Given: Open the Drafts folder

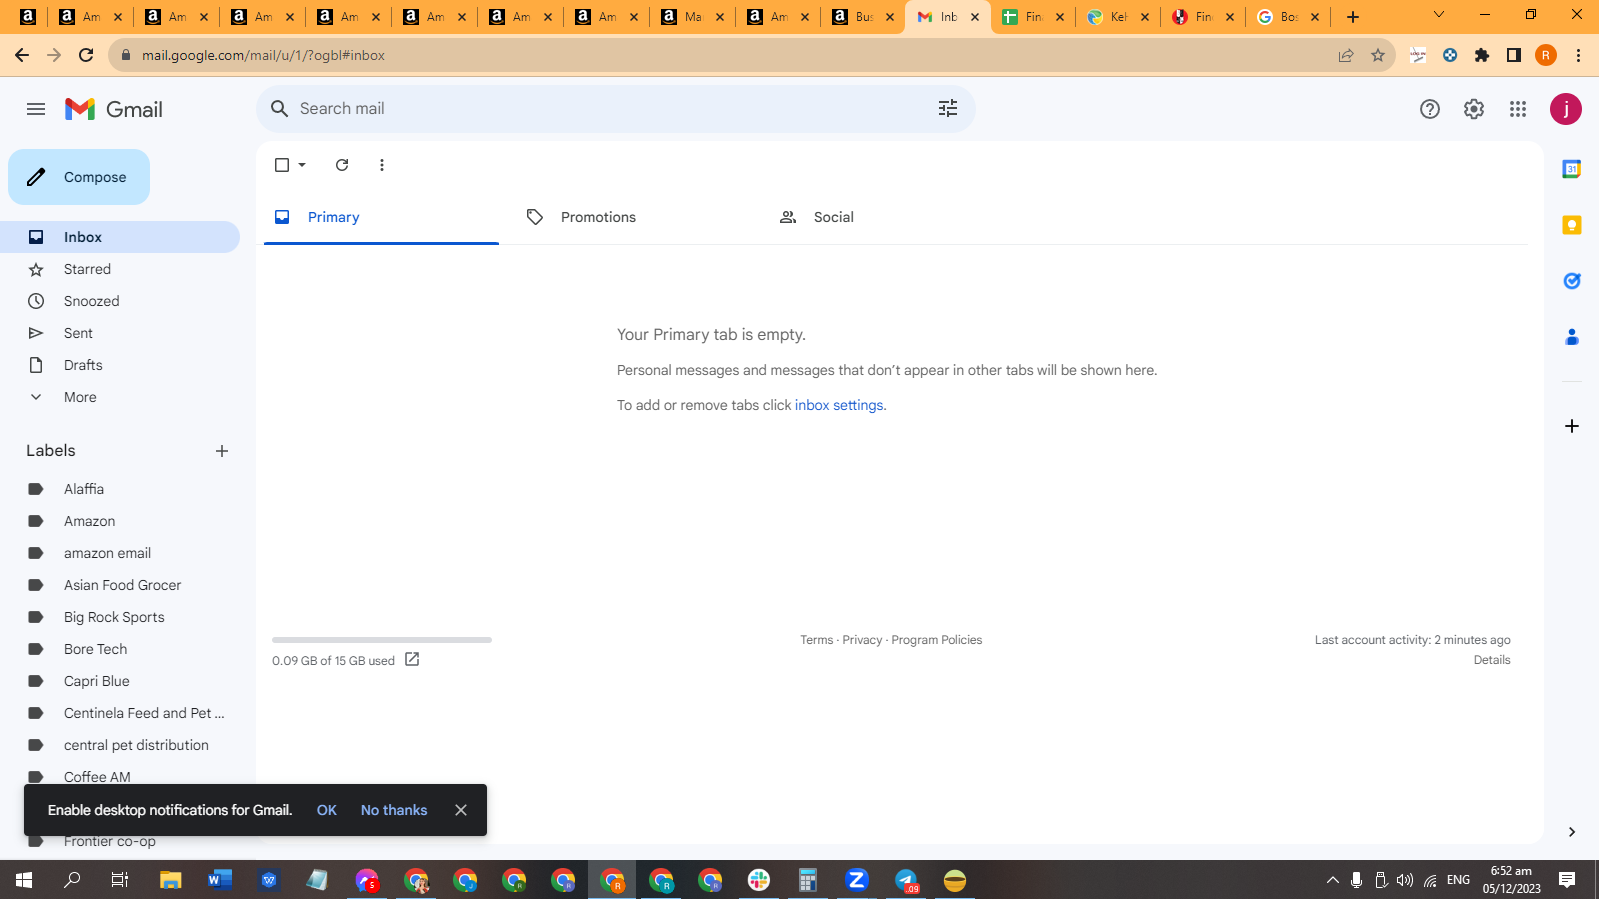Looking at the screenshot, I should point(120,365).
